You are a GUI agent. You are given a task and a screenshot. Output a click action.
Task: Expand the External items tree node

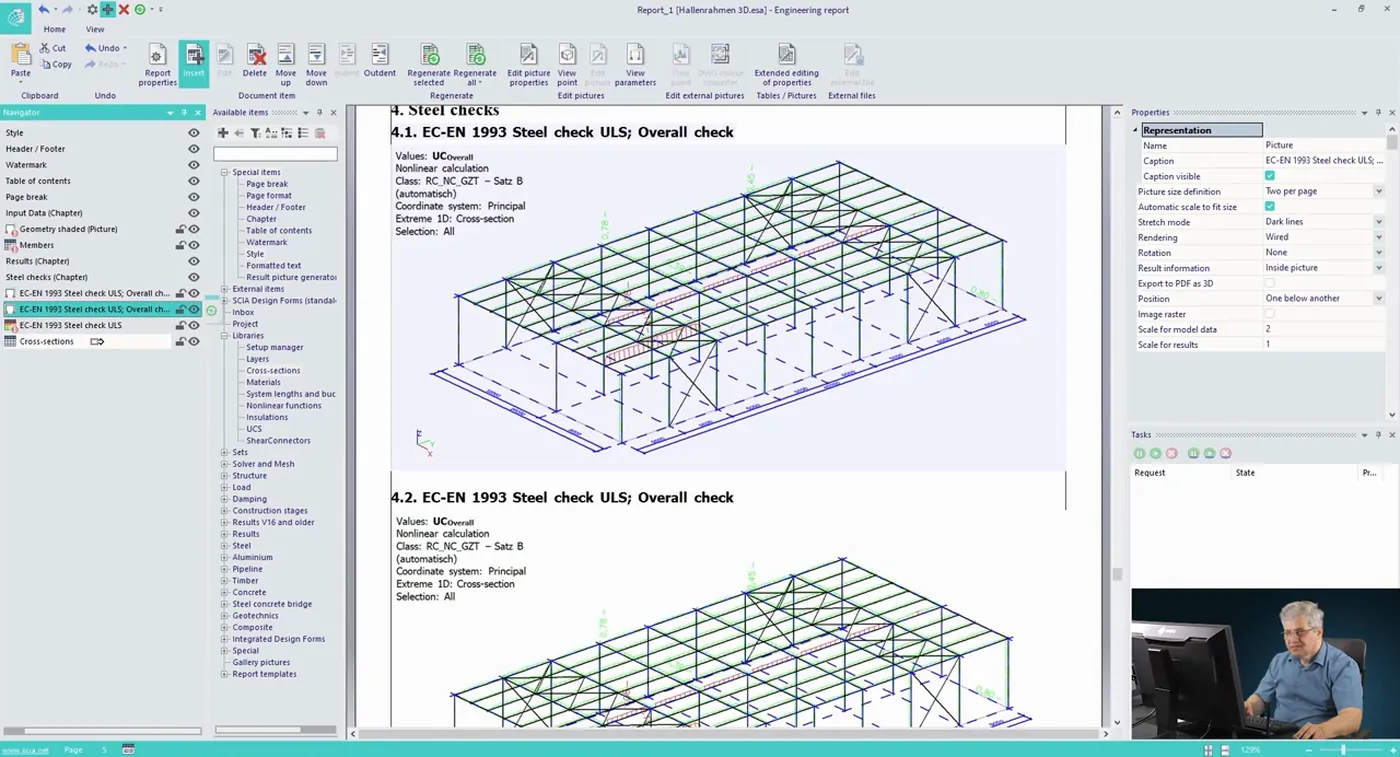point(225,289)
